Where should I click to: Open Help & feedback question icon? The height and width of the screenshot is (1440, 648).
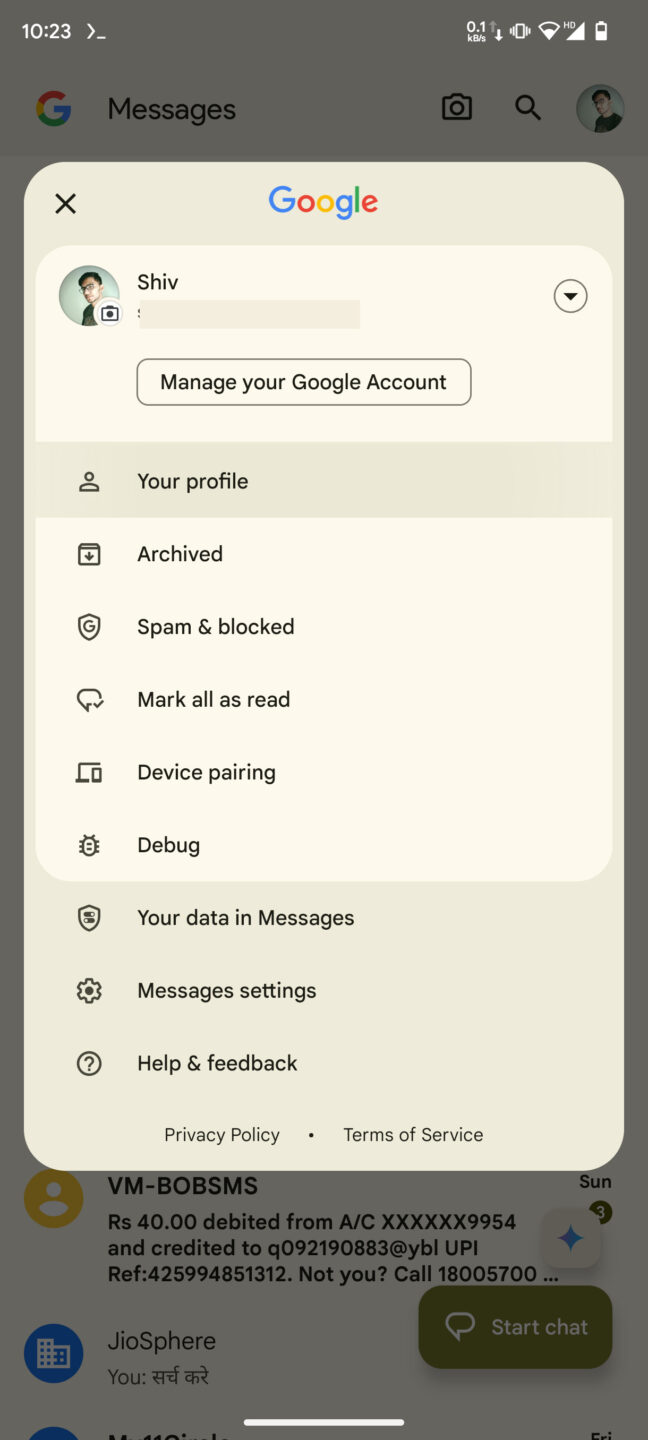(89, 1063)
